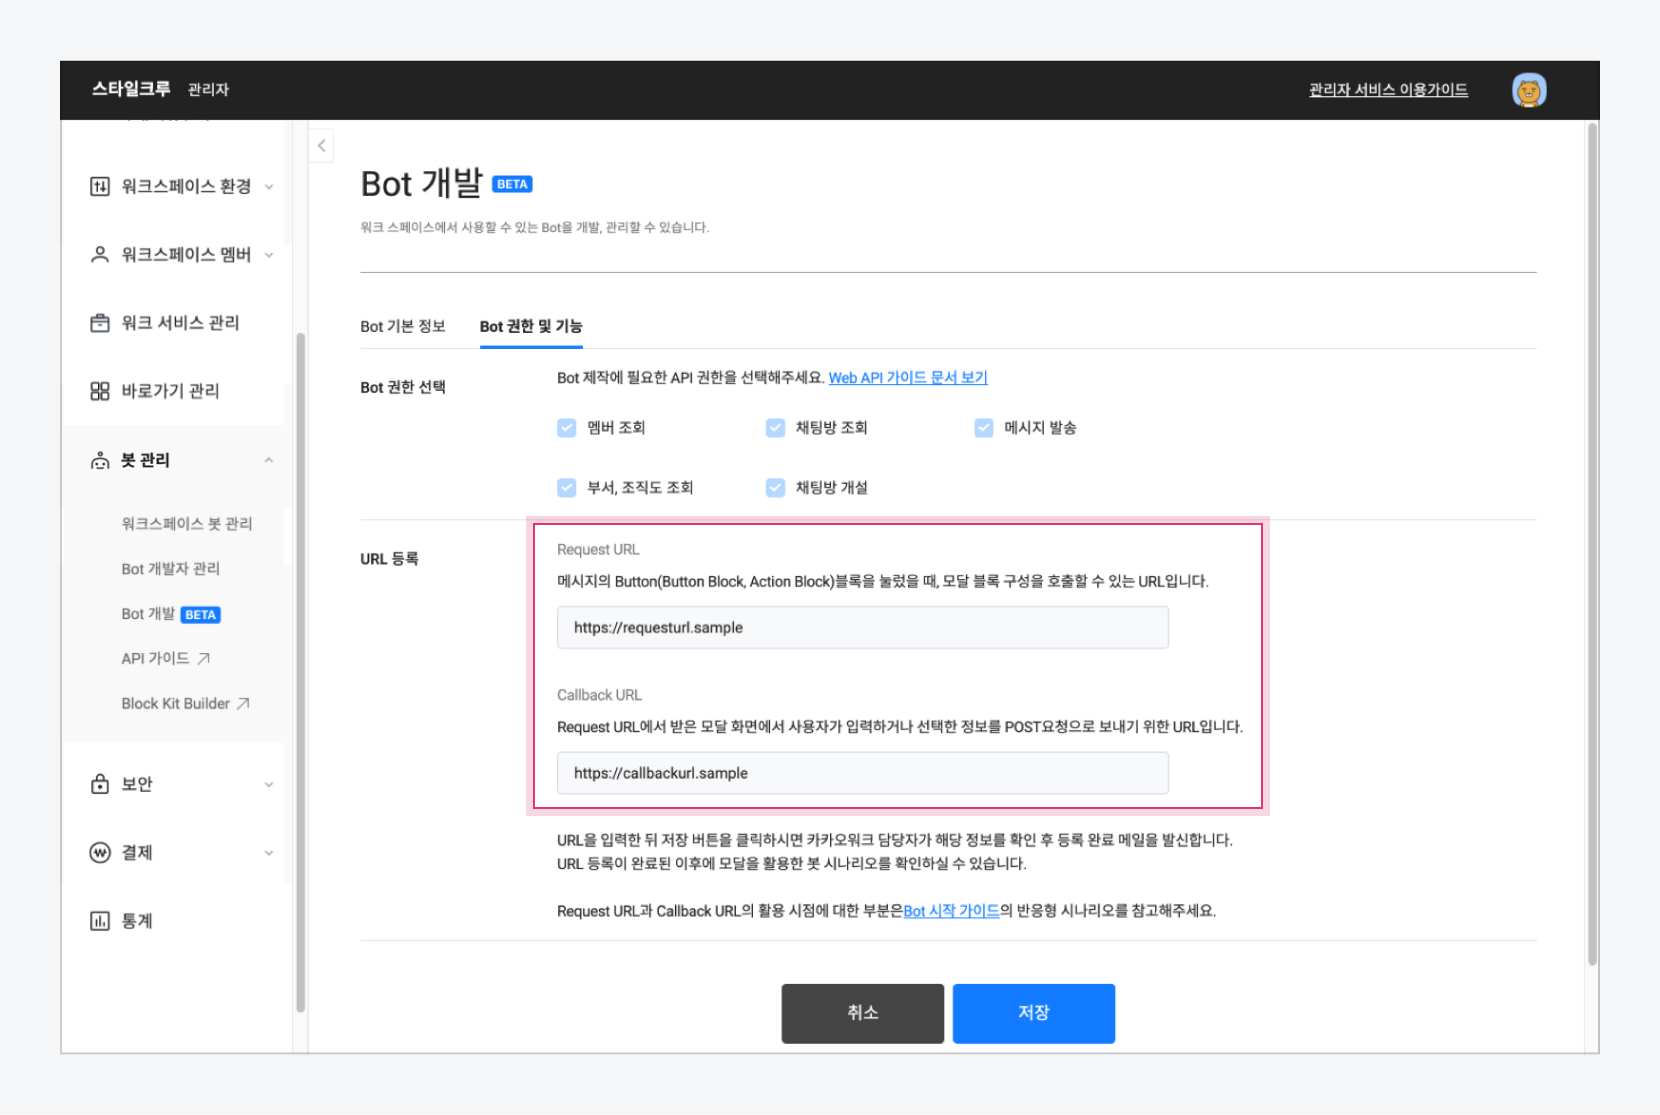This screenshot has height=1115, width=1660.
Task: Click the Bot 권한 선택 label
Action: (403, 388)
